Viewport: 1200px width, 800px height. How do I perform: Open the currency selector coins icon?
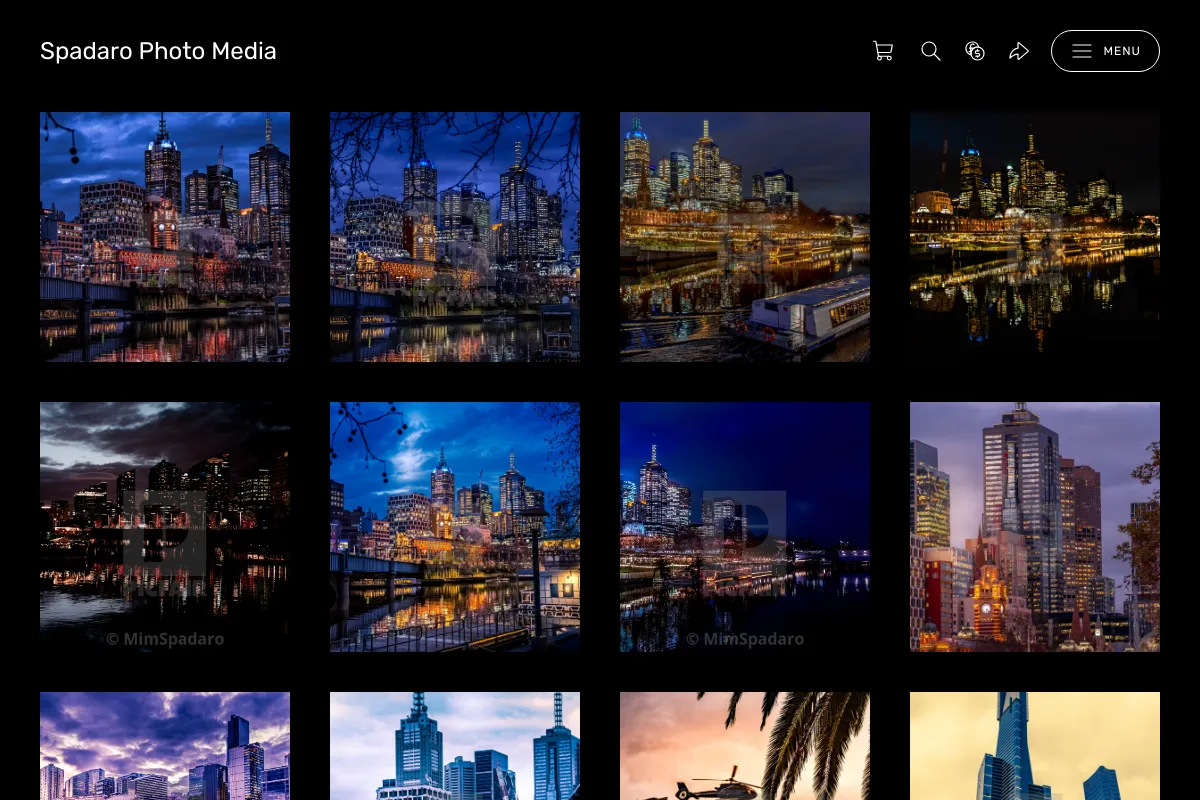click(975, 51)
